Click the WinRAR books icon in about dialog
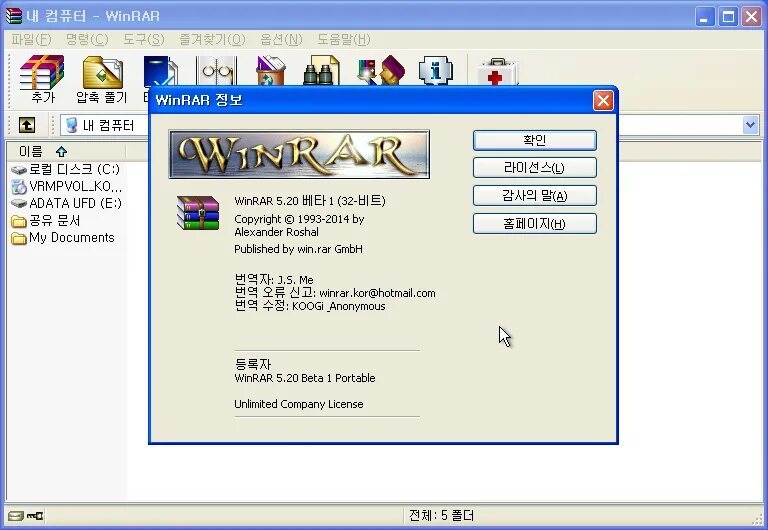Screen dimensions: 768x530 pyautogui.click(x=198, y=213)
